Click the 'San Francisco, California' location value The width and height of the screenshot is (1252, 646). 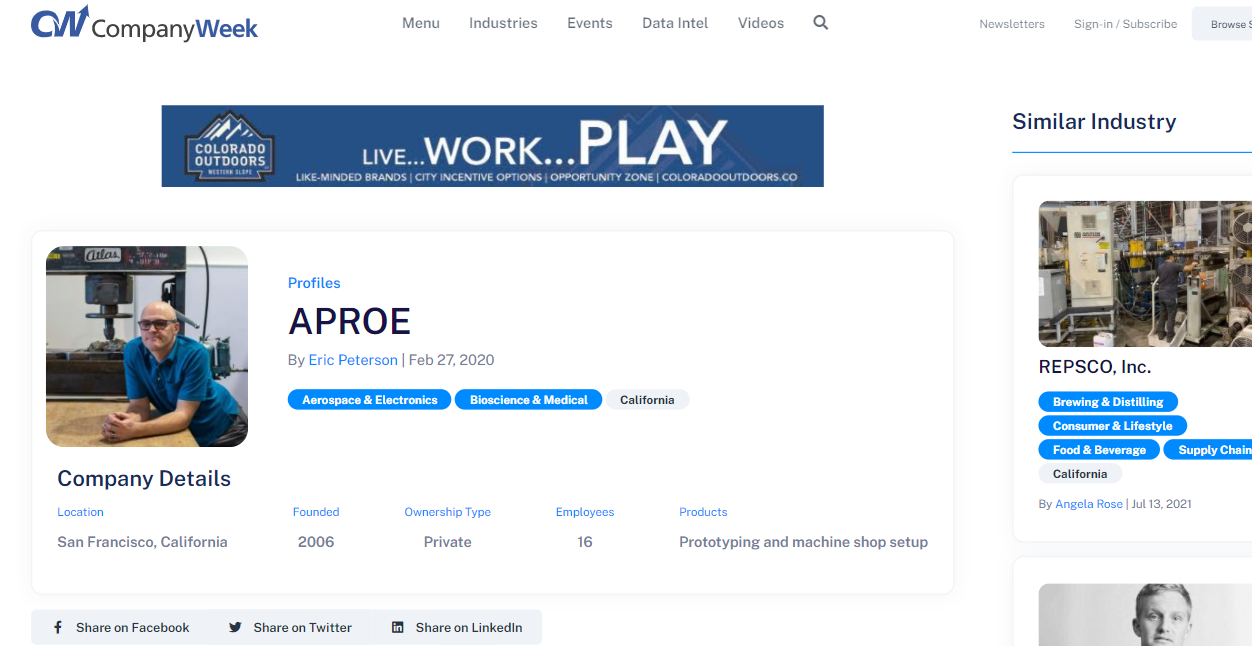[x=142, y=542]
